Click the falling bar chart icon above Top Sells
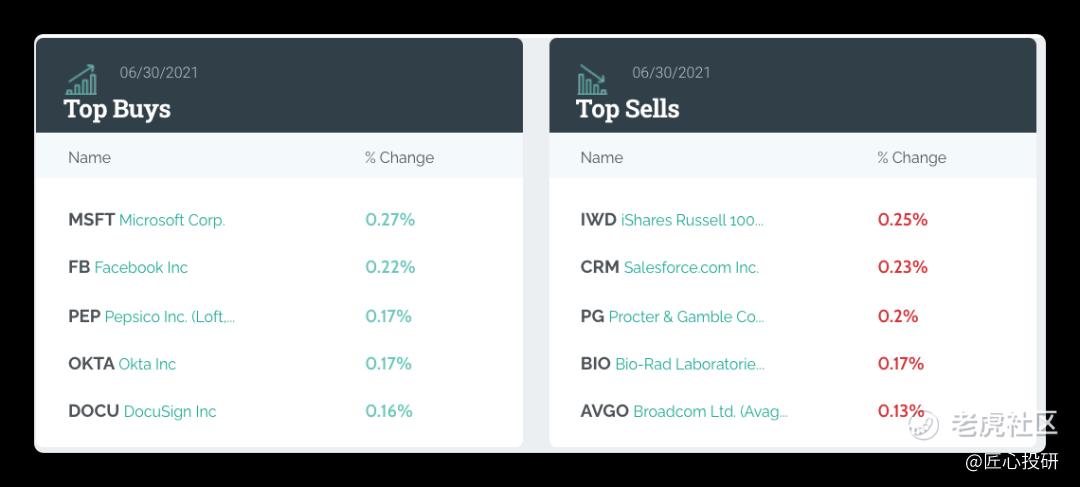 click(592, 80)
